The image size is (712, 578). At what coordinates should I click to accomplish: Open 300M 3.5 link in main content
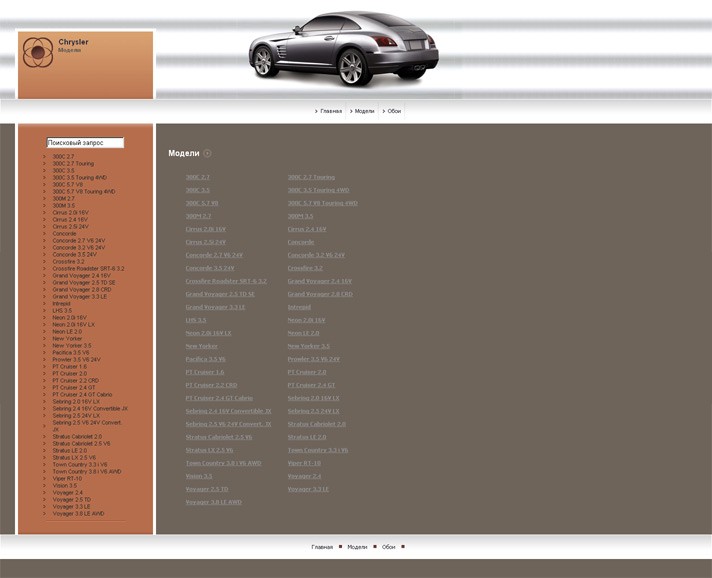point(300,216)
